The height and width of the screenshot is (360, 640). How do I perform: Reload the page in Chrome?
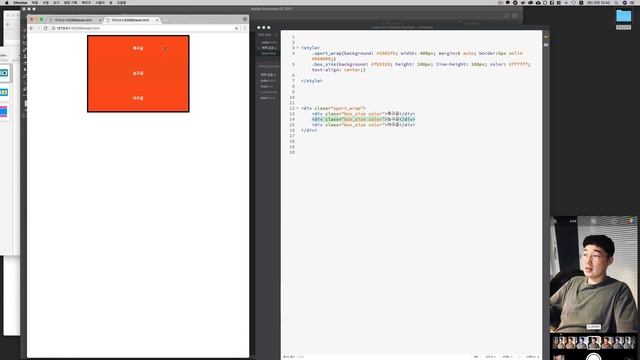tap(45, 28)
